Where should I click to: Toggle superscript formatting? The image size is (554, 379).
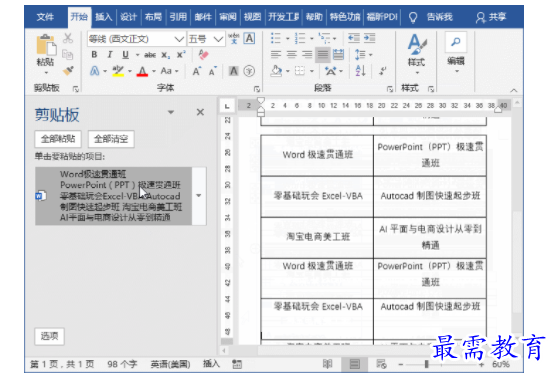point(181,55)
